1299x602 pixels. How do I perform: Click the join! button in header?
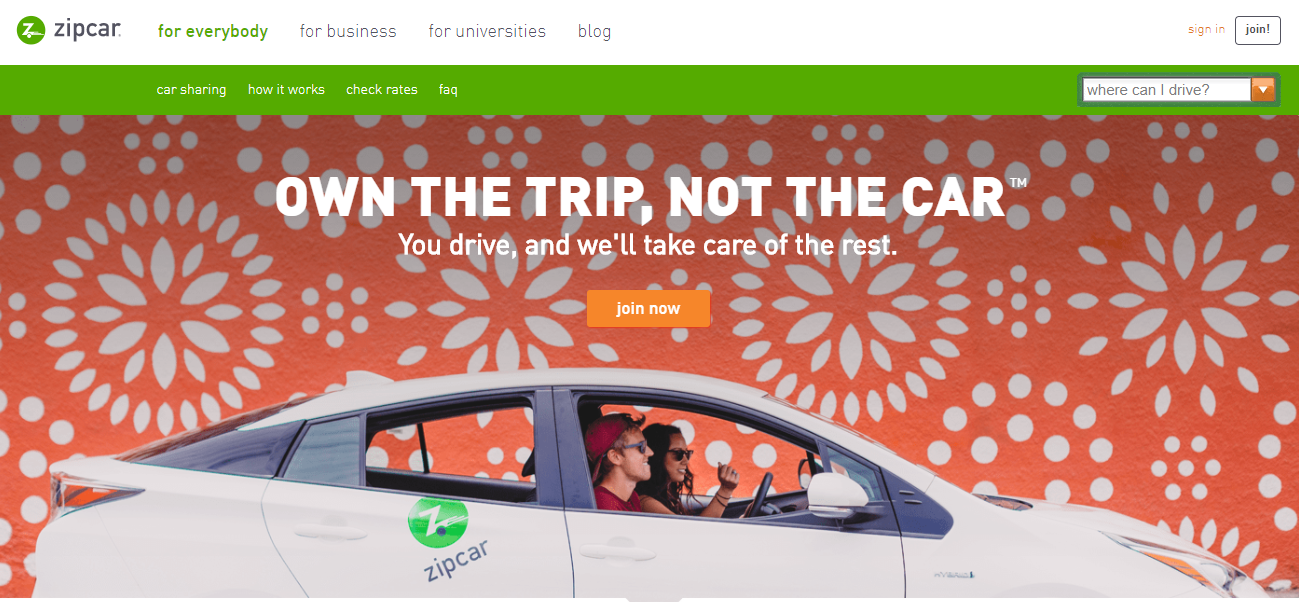pos(1257,30)
